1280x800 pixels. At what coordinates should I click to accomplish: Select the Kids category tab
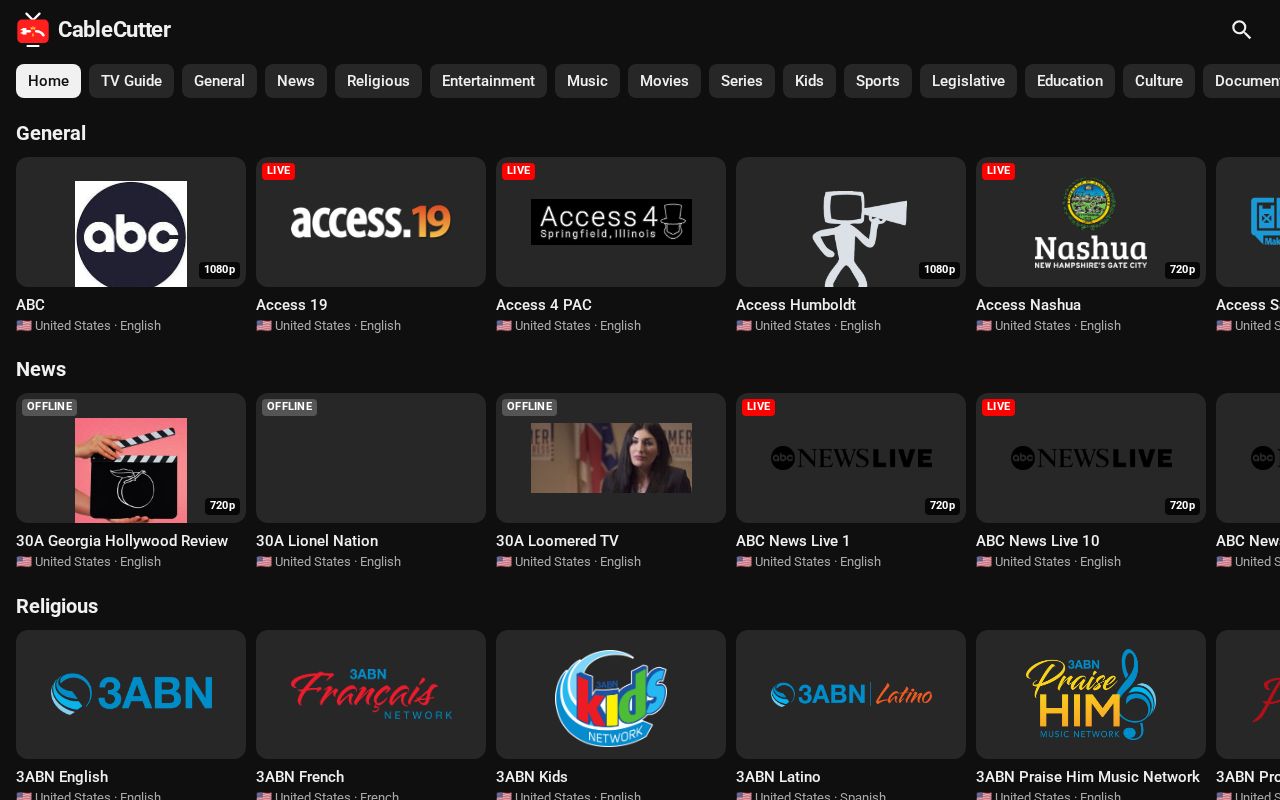pos(809,81)
